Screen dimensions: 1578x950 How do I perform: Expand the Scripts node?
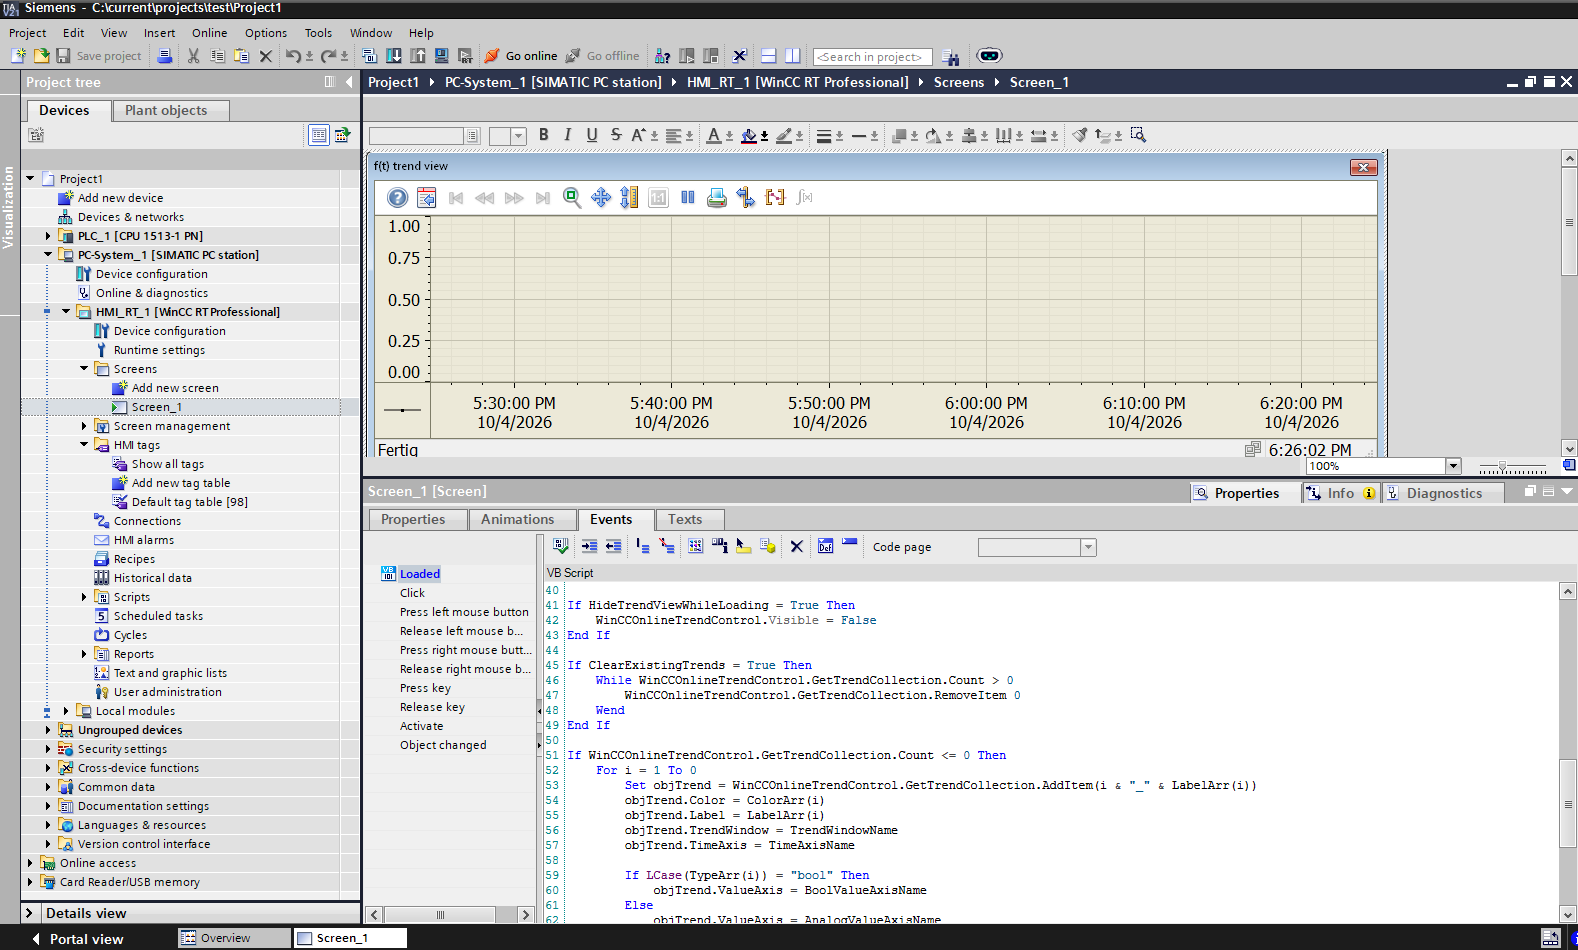(x=84, y=597)
